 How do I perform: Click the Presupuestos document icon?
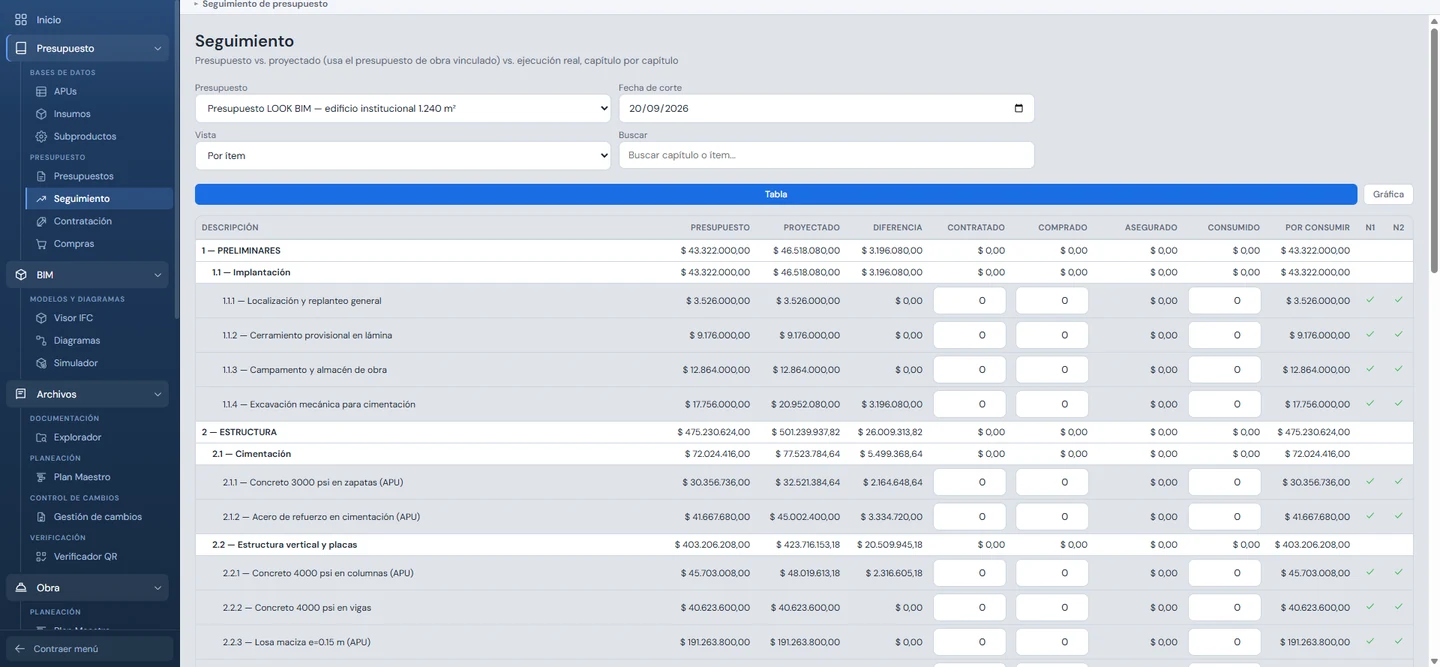pyautogui.click(x=41, y=176)
